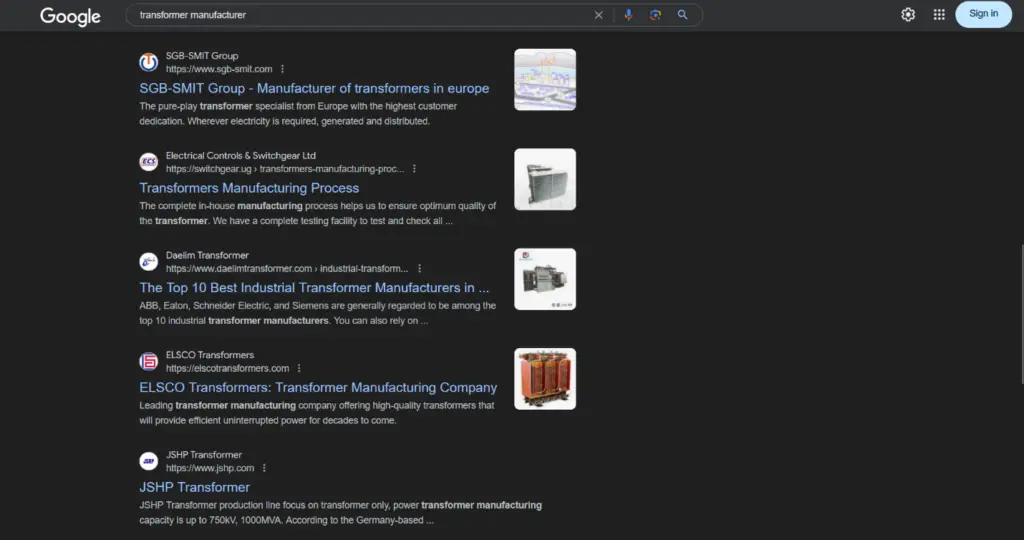Screen dimensions: 1024x540
Task: Click the Google logo
Action: (70, 16)
